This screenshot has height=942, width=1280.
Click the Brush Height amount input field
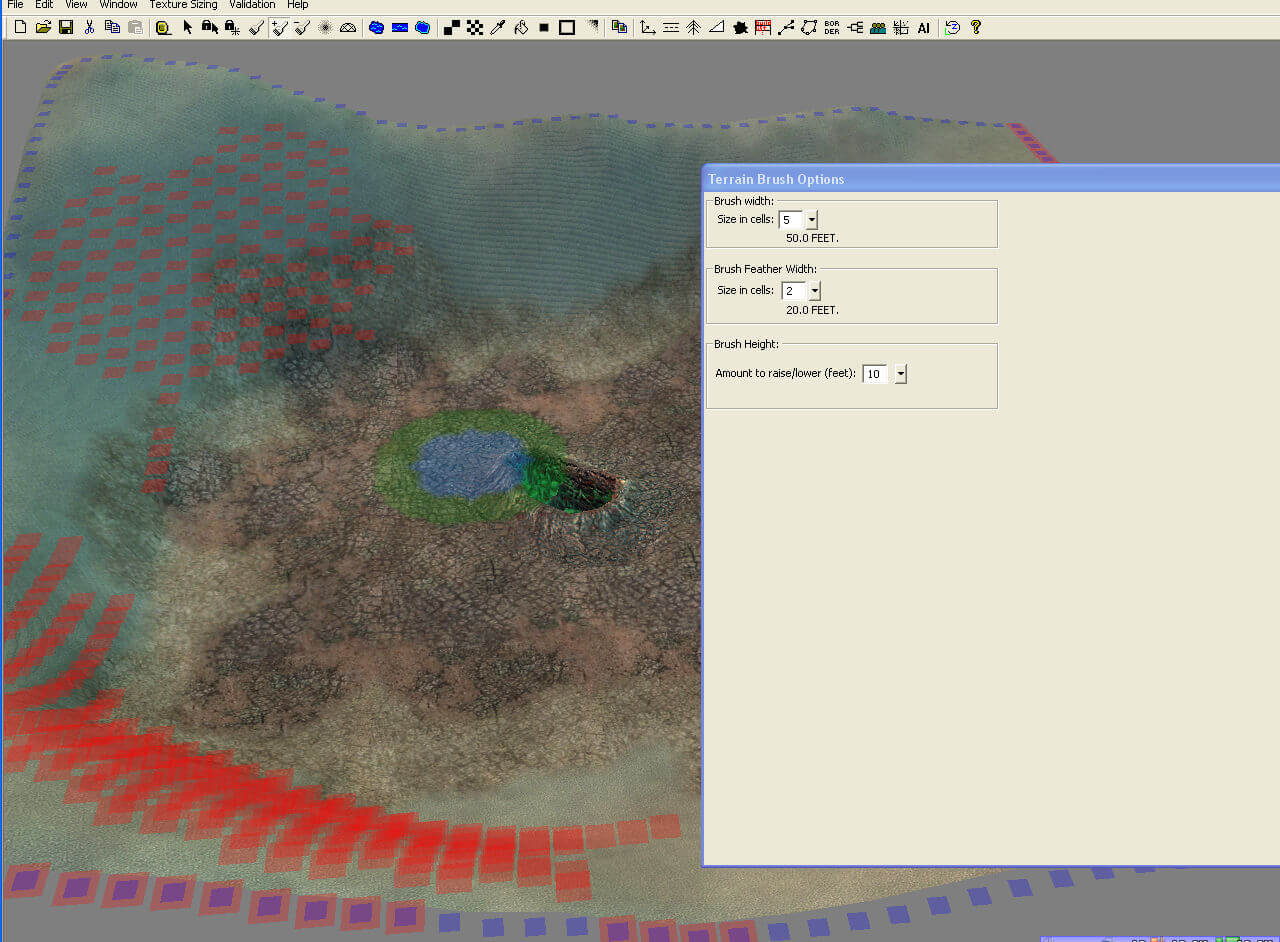pyautogui.click(x=874, y=374)
